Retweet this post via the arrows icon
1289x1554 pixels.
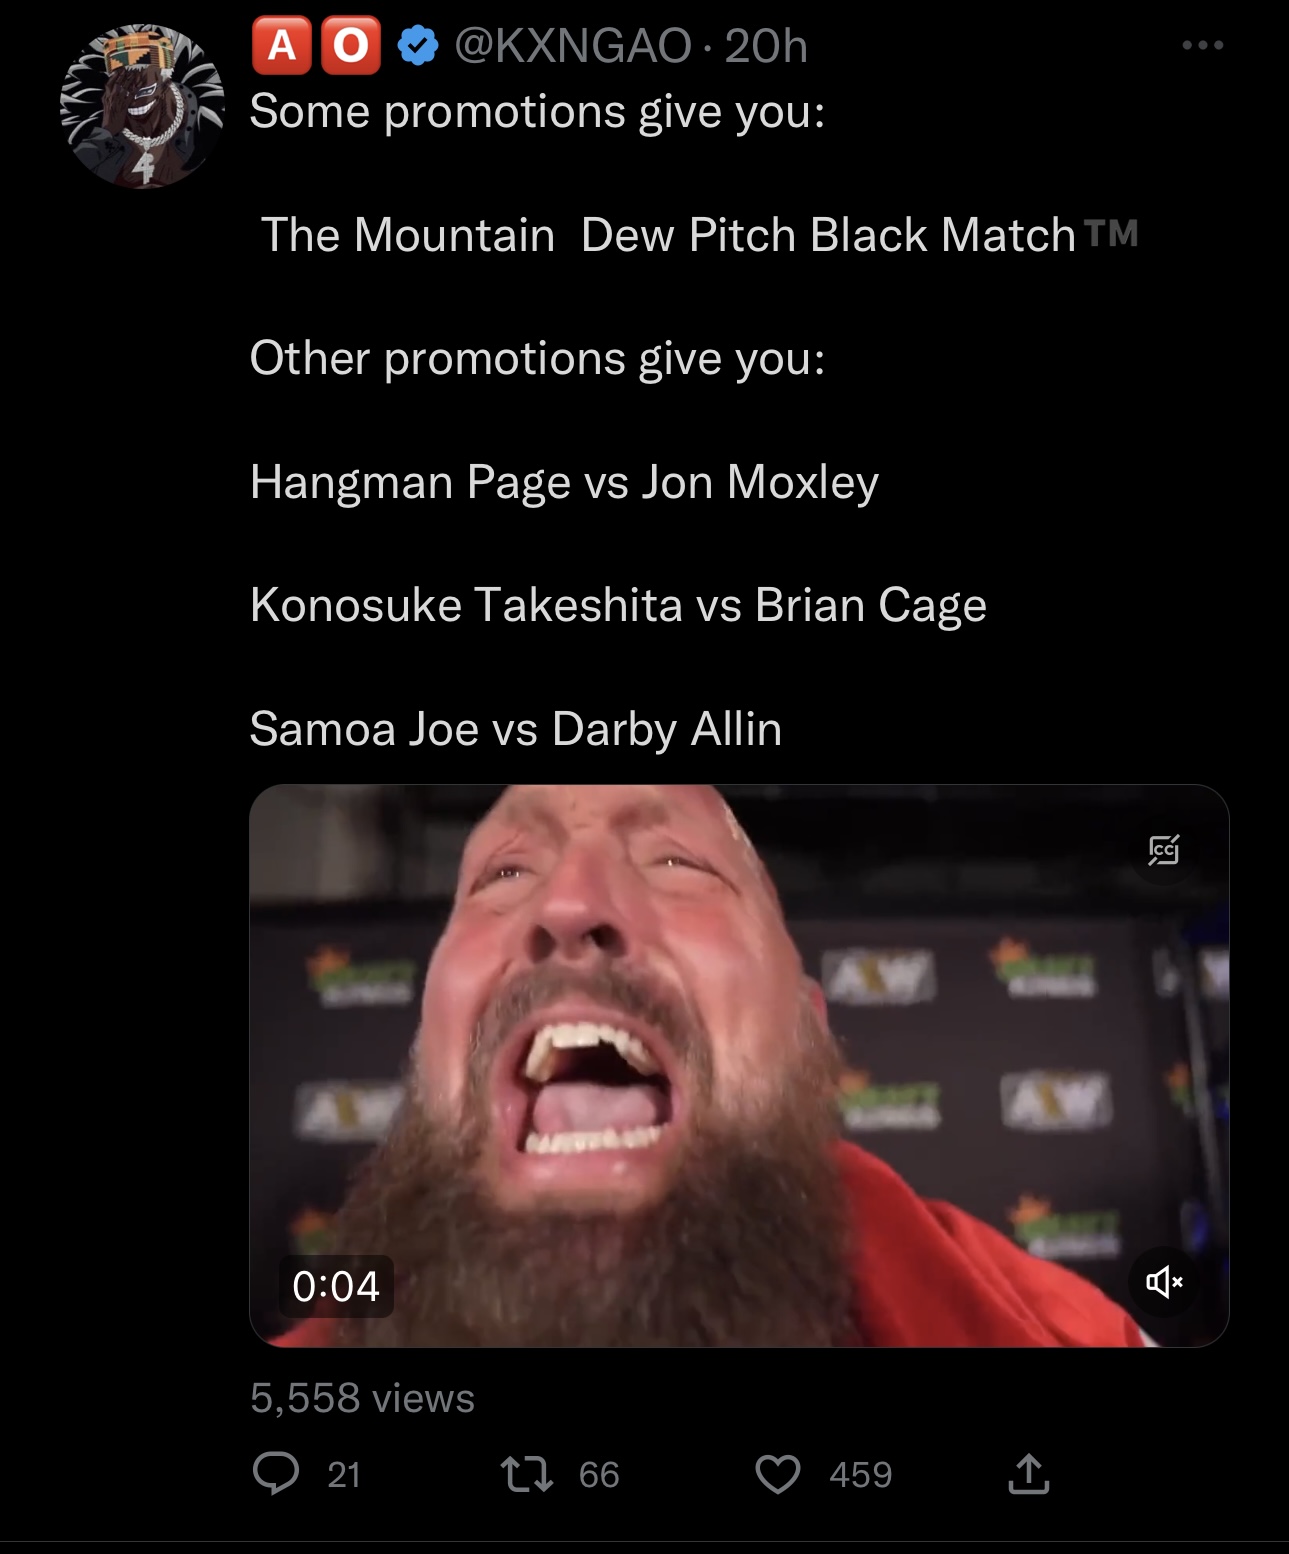526,1473
